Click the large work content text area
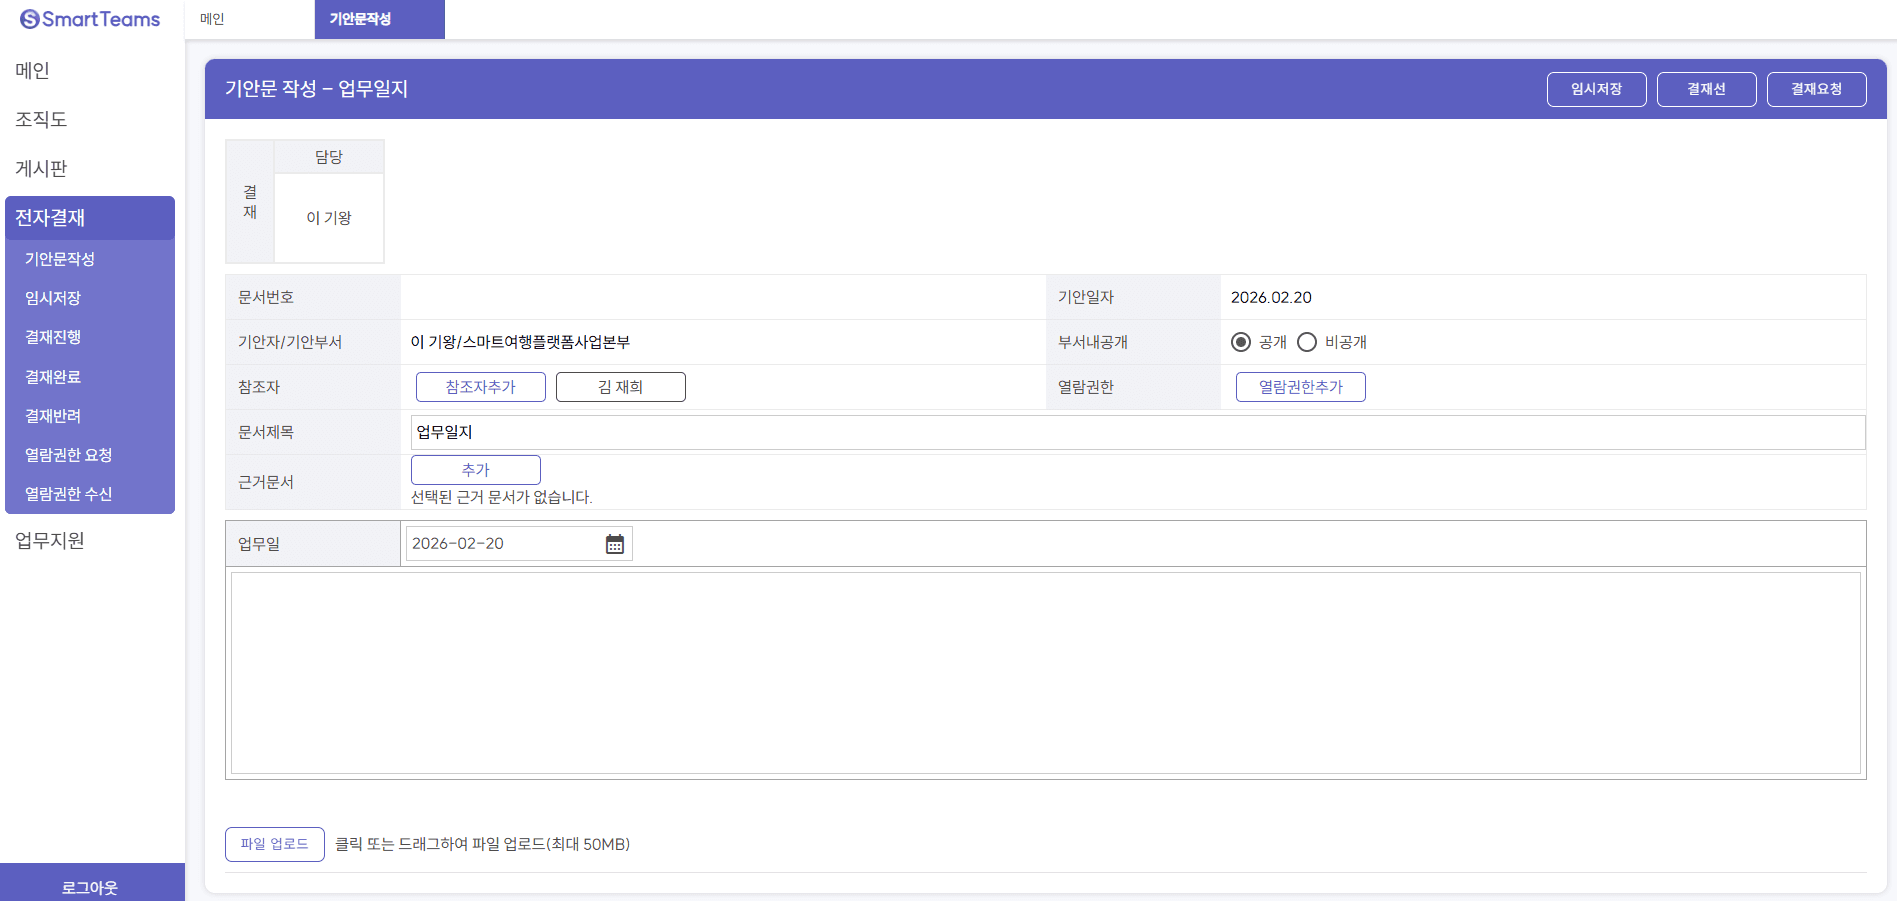Viewport: 1897px width, 901px height. coord(1045,673)
